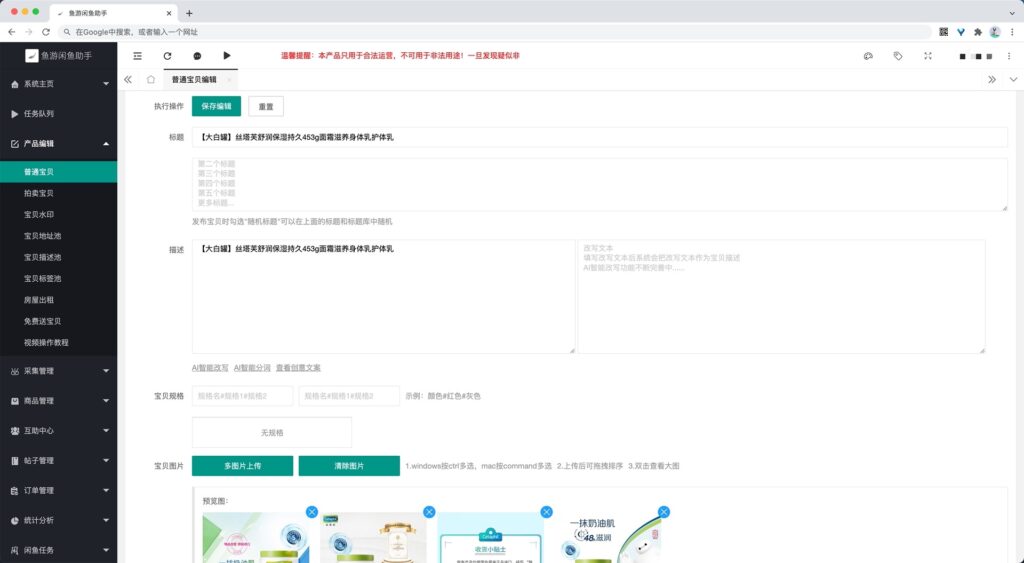
Task: Click the AI智能改写 link
Action: click(210, 368)
